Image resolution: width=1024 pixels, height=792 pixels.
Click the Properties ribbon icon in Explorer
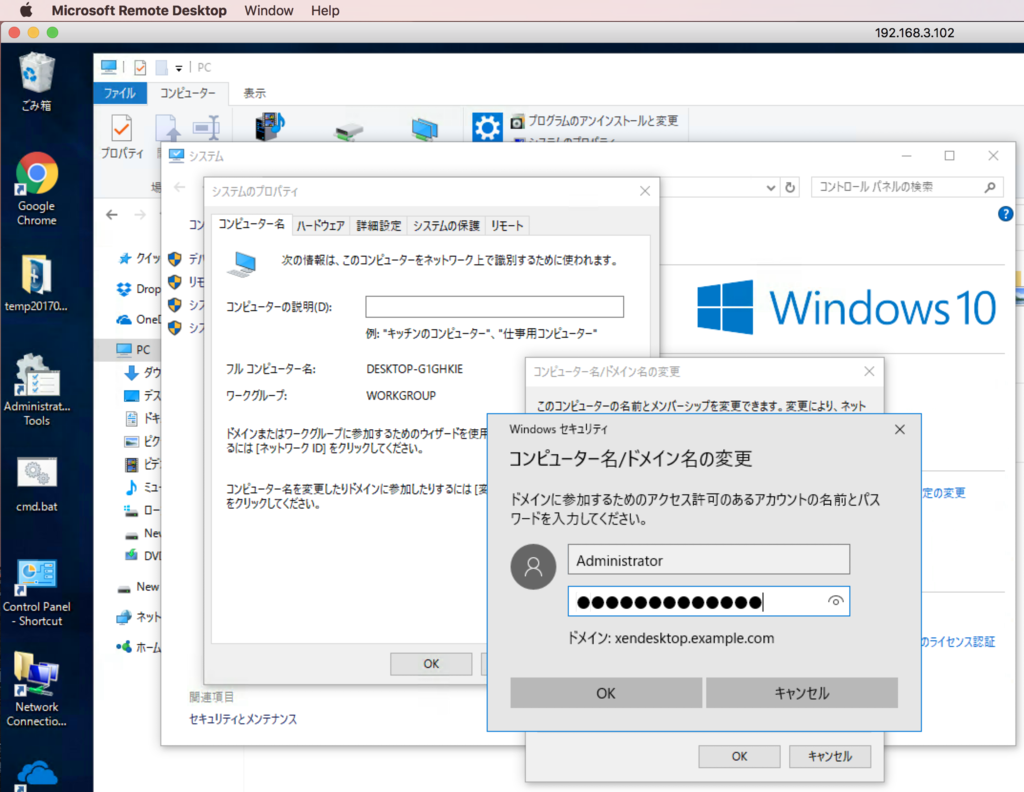(x=121, y=136)
